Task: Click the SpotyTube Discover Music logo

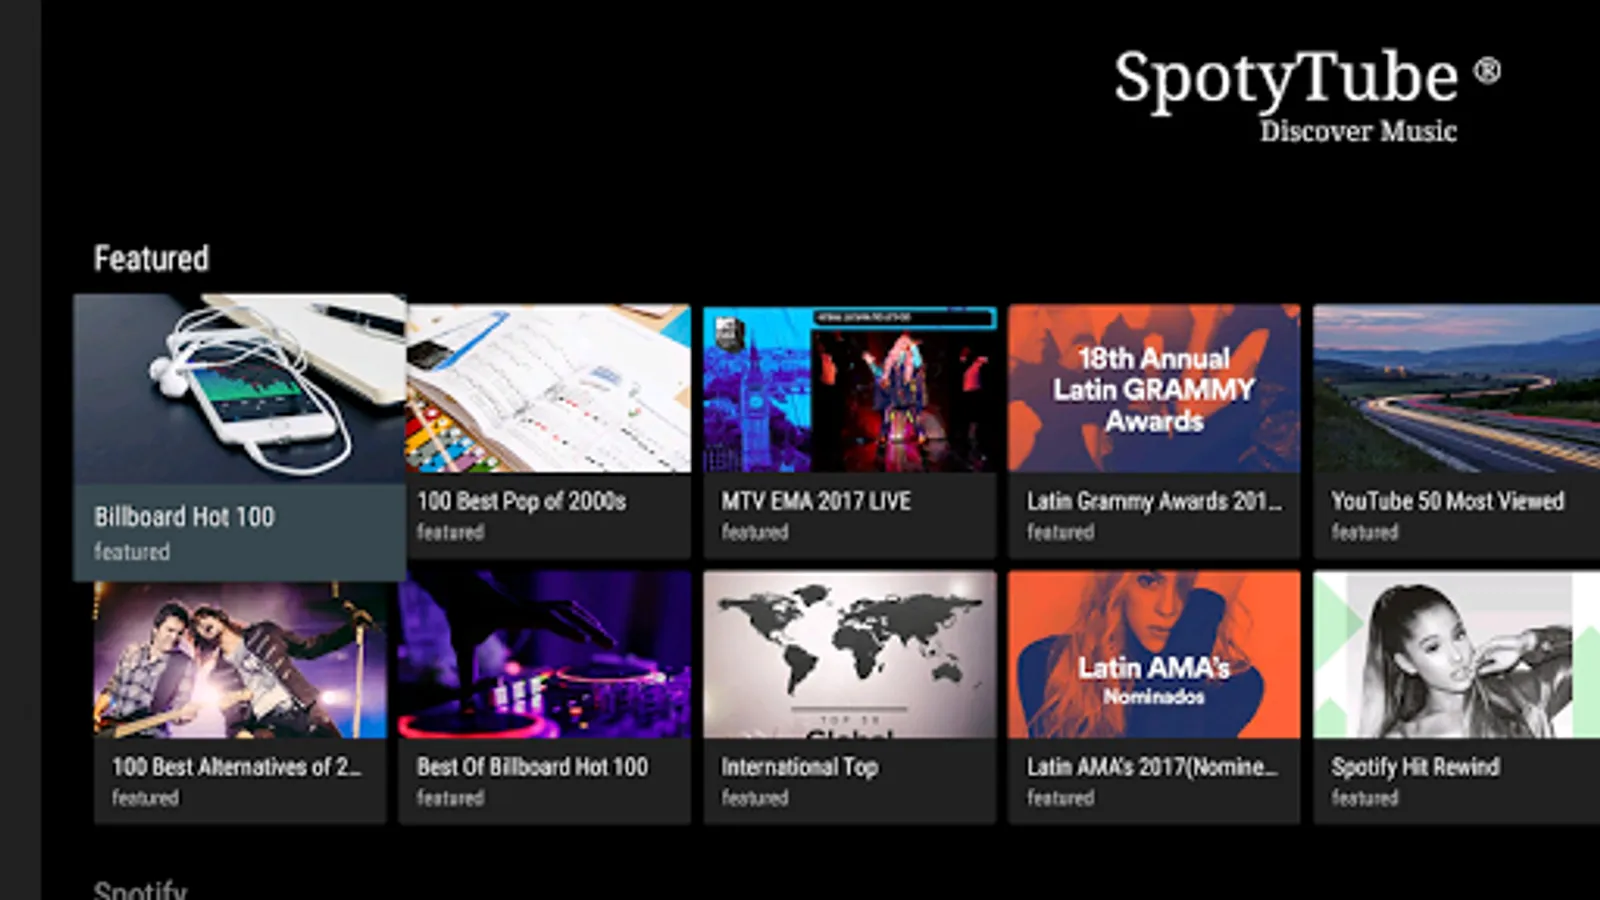Action: click(x=1307, y=97)
